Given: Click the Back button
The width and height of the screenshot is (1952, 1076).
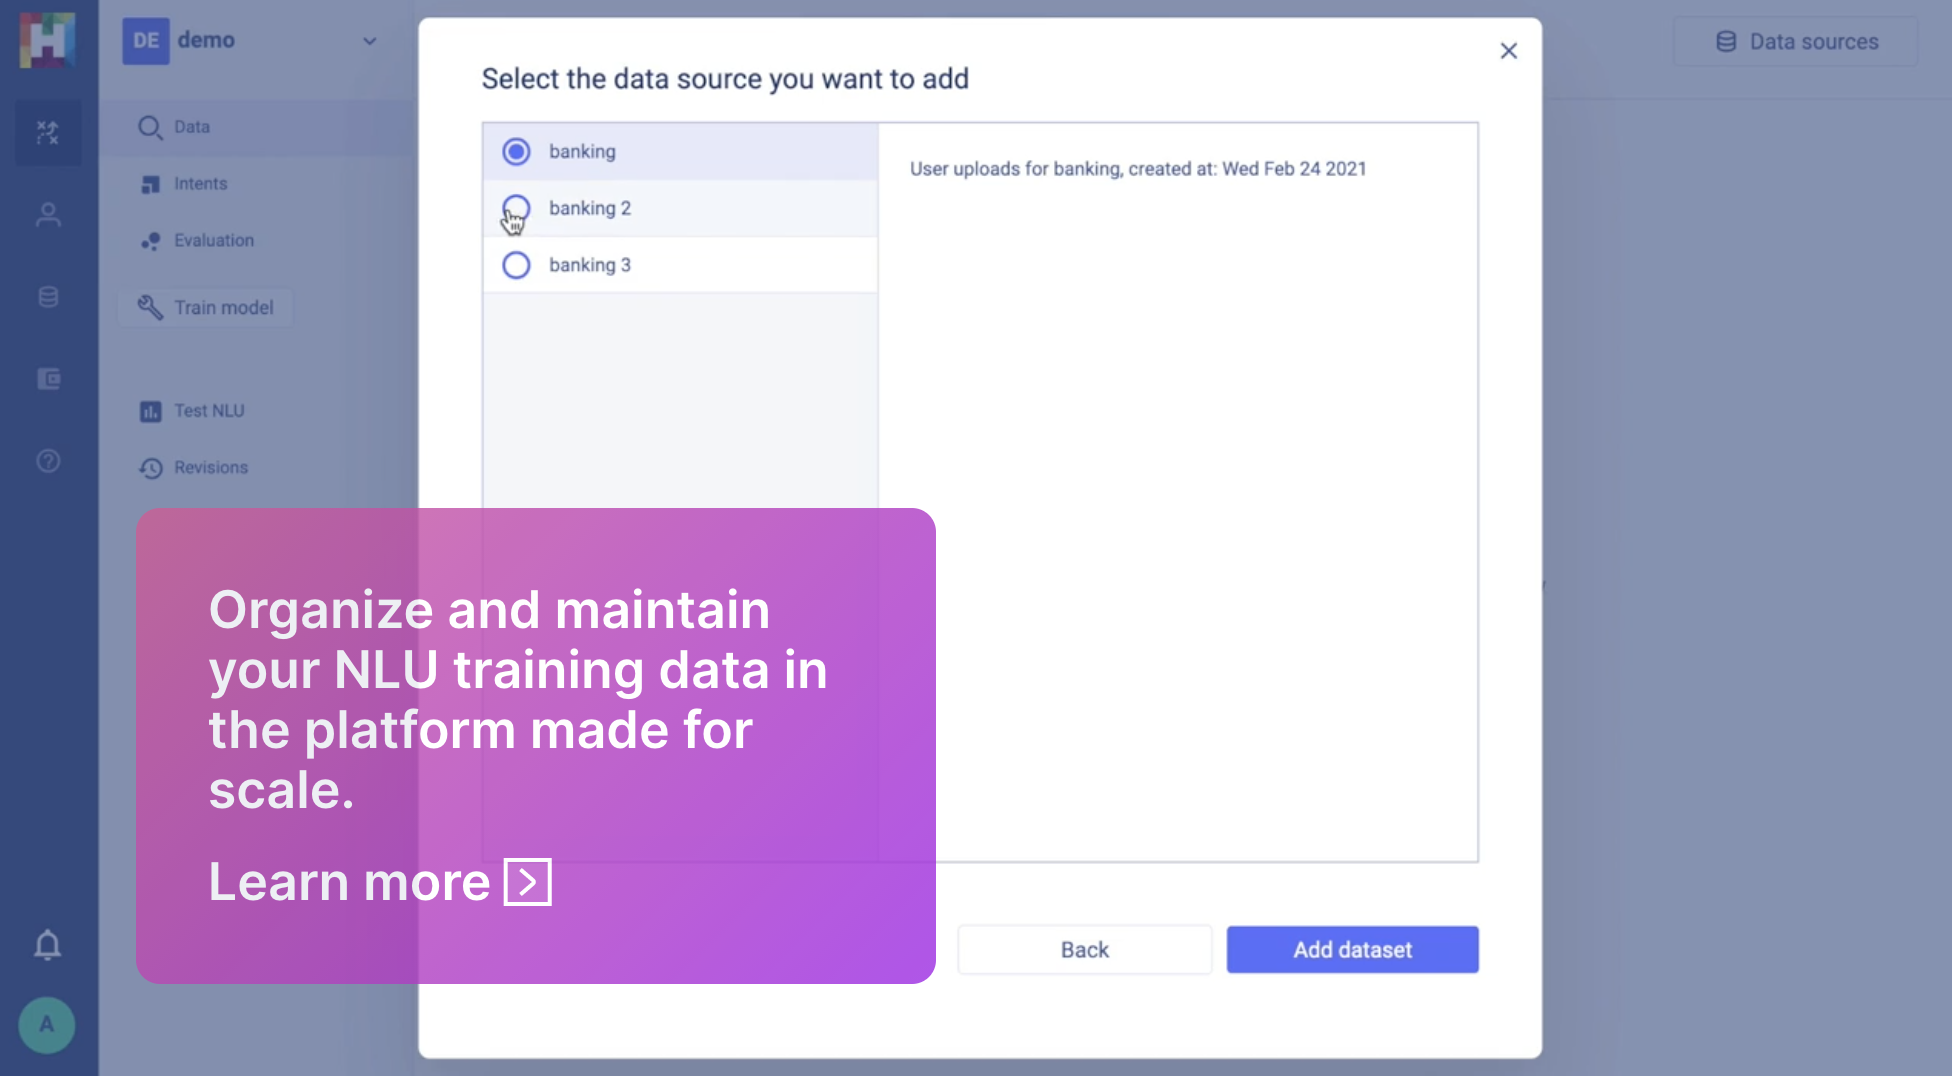Looking at the screenshot, I should pos(1084,950).
